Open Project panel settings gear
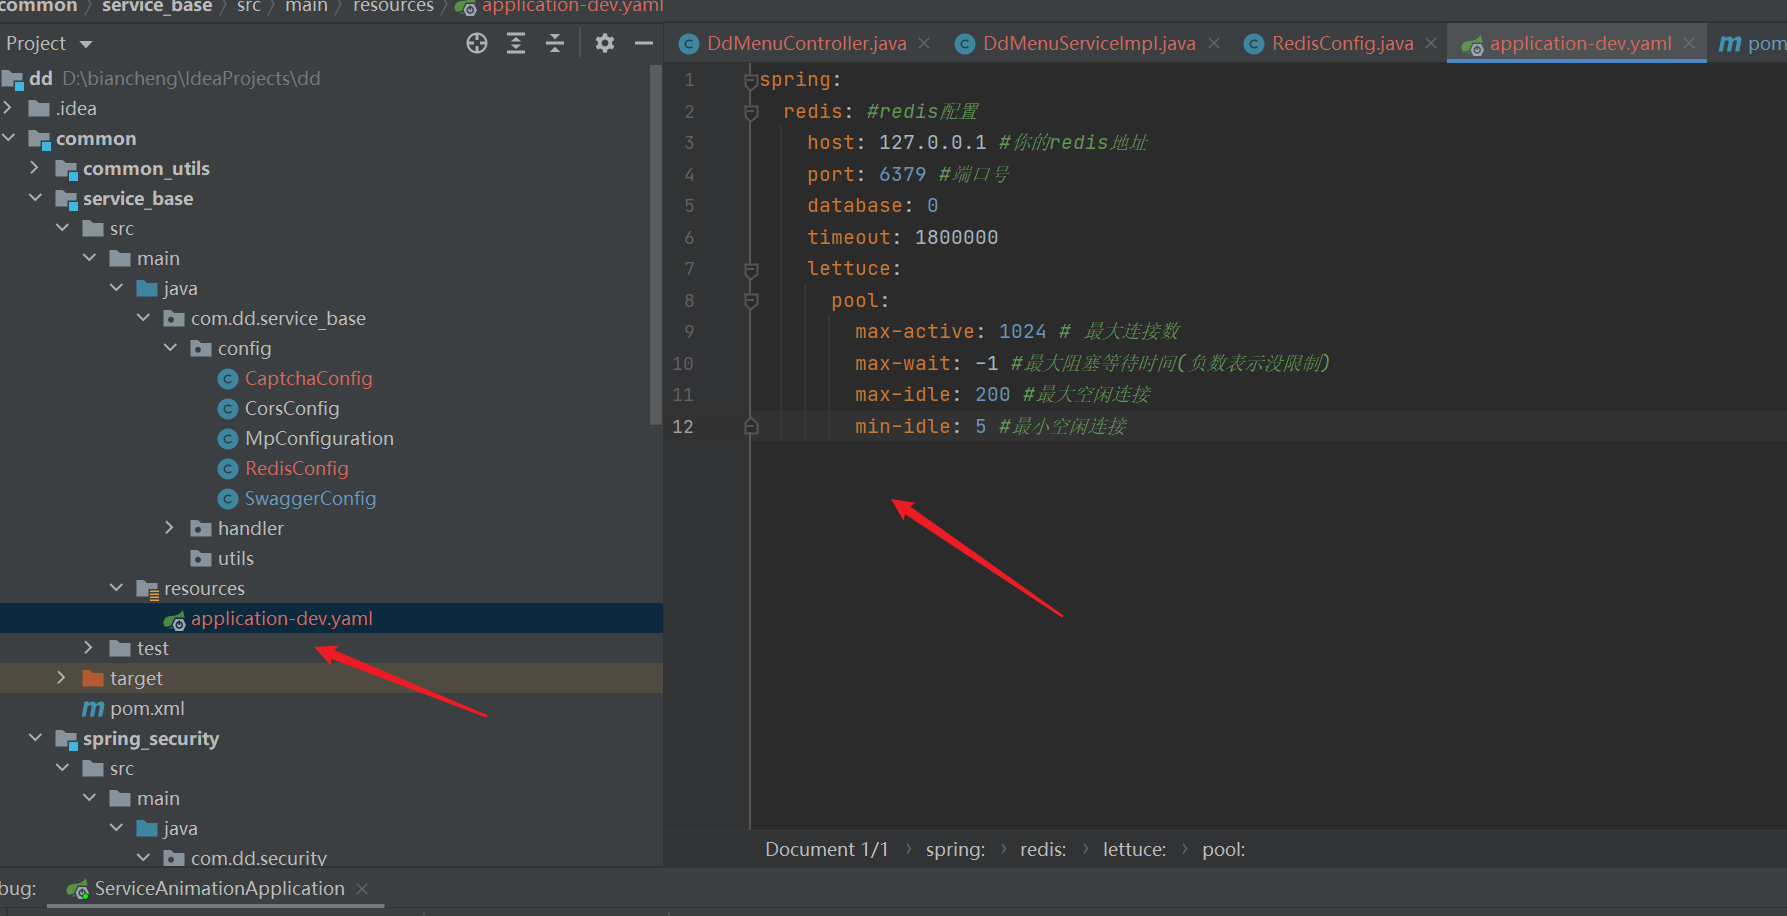The height and width of the screenshot is (916, 1787). [x=605, y=43]
